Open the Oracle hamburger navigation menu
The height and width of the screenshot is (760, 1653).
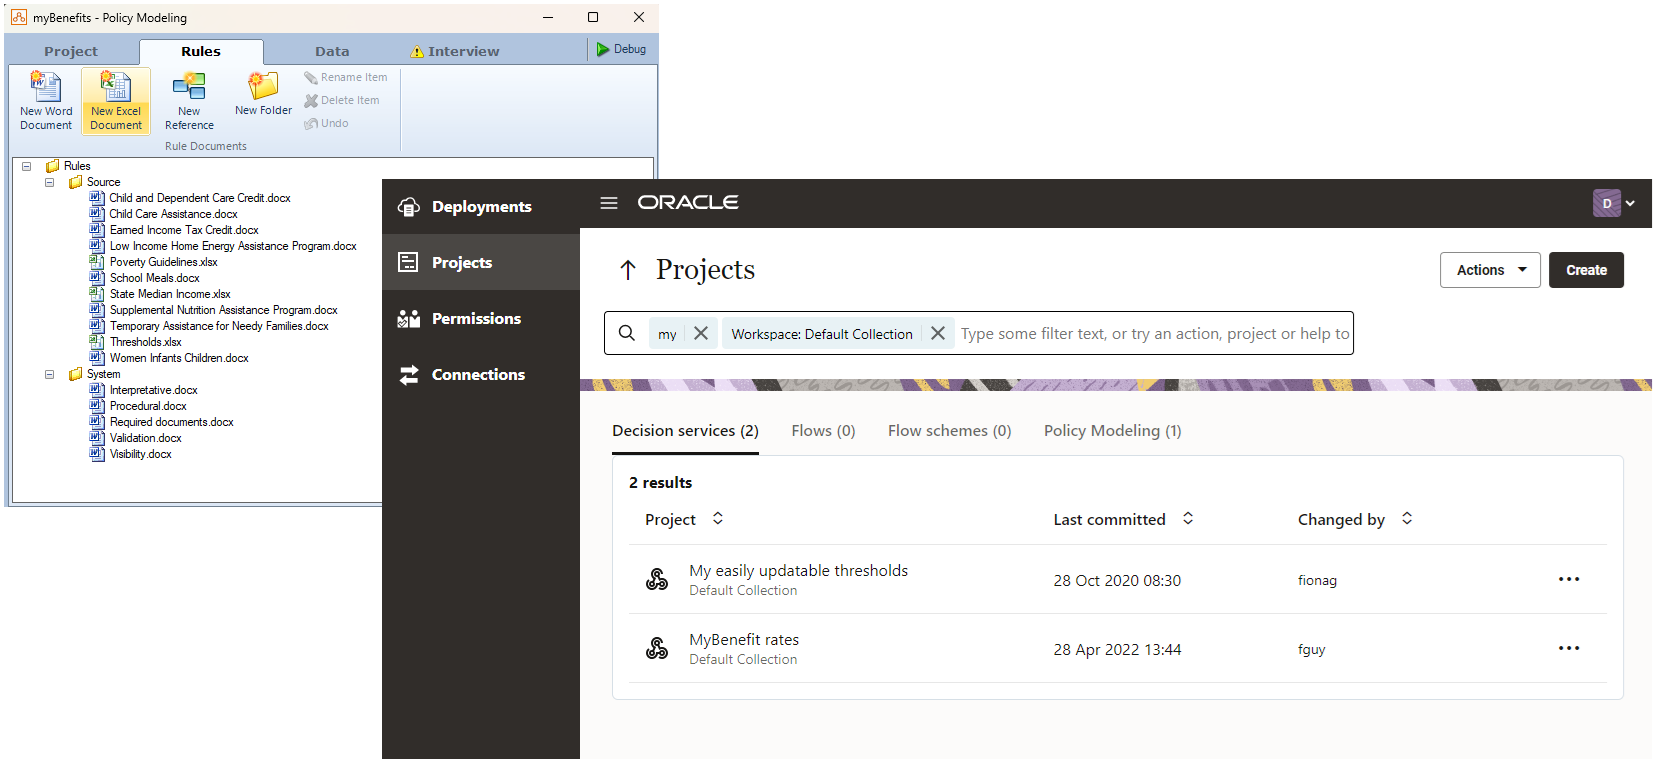[x=609, y=203]
